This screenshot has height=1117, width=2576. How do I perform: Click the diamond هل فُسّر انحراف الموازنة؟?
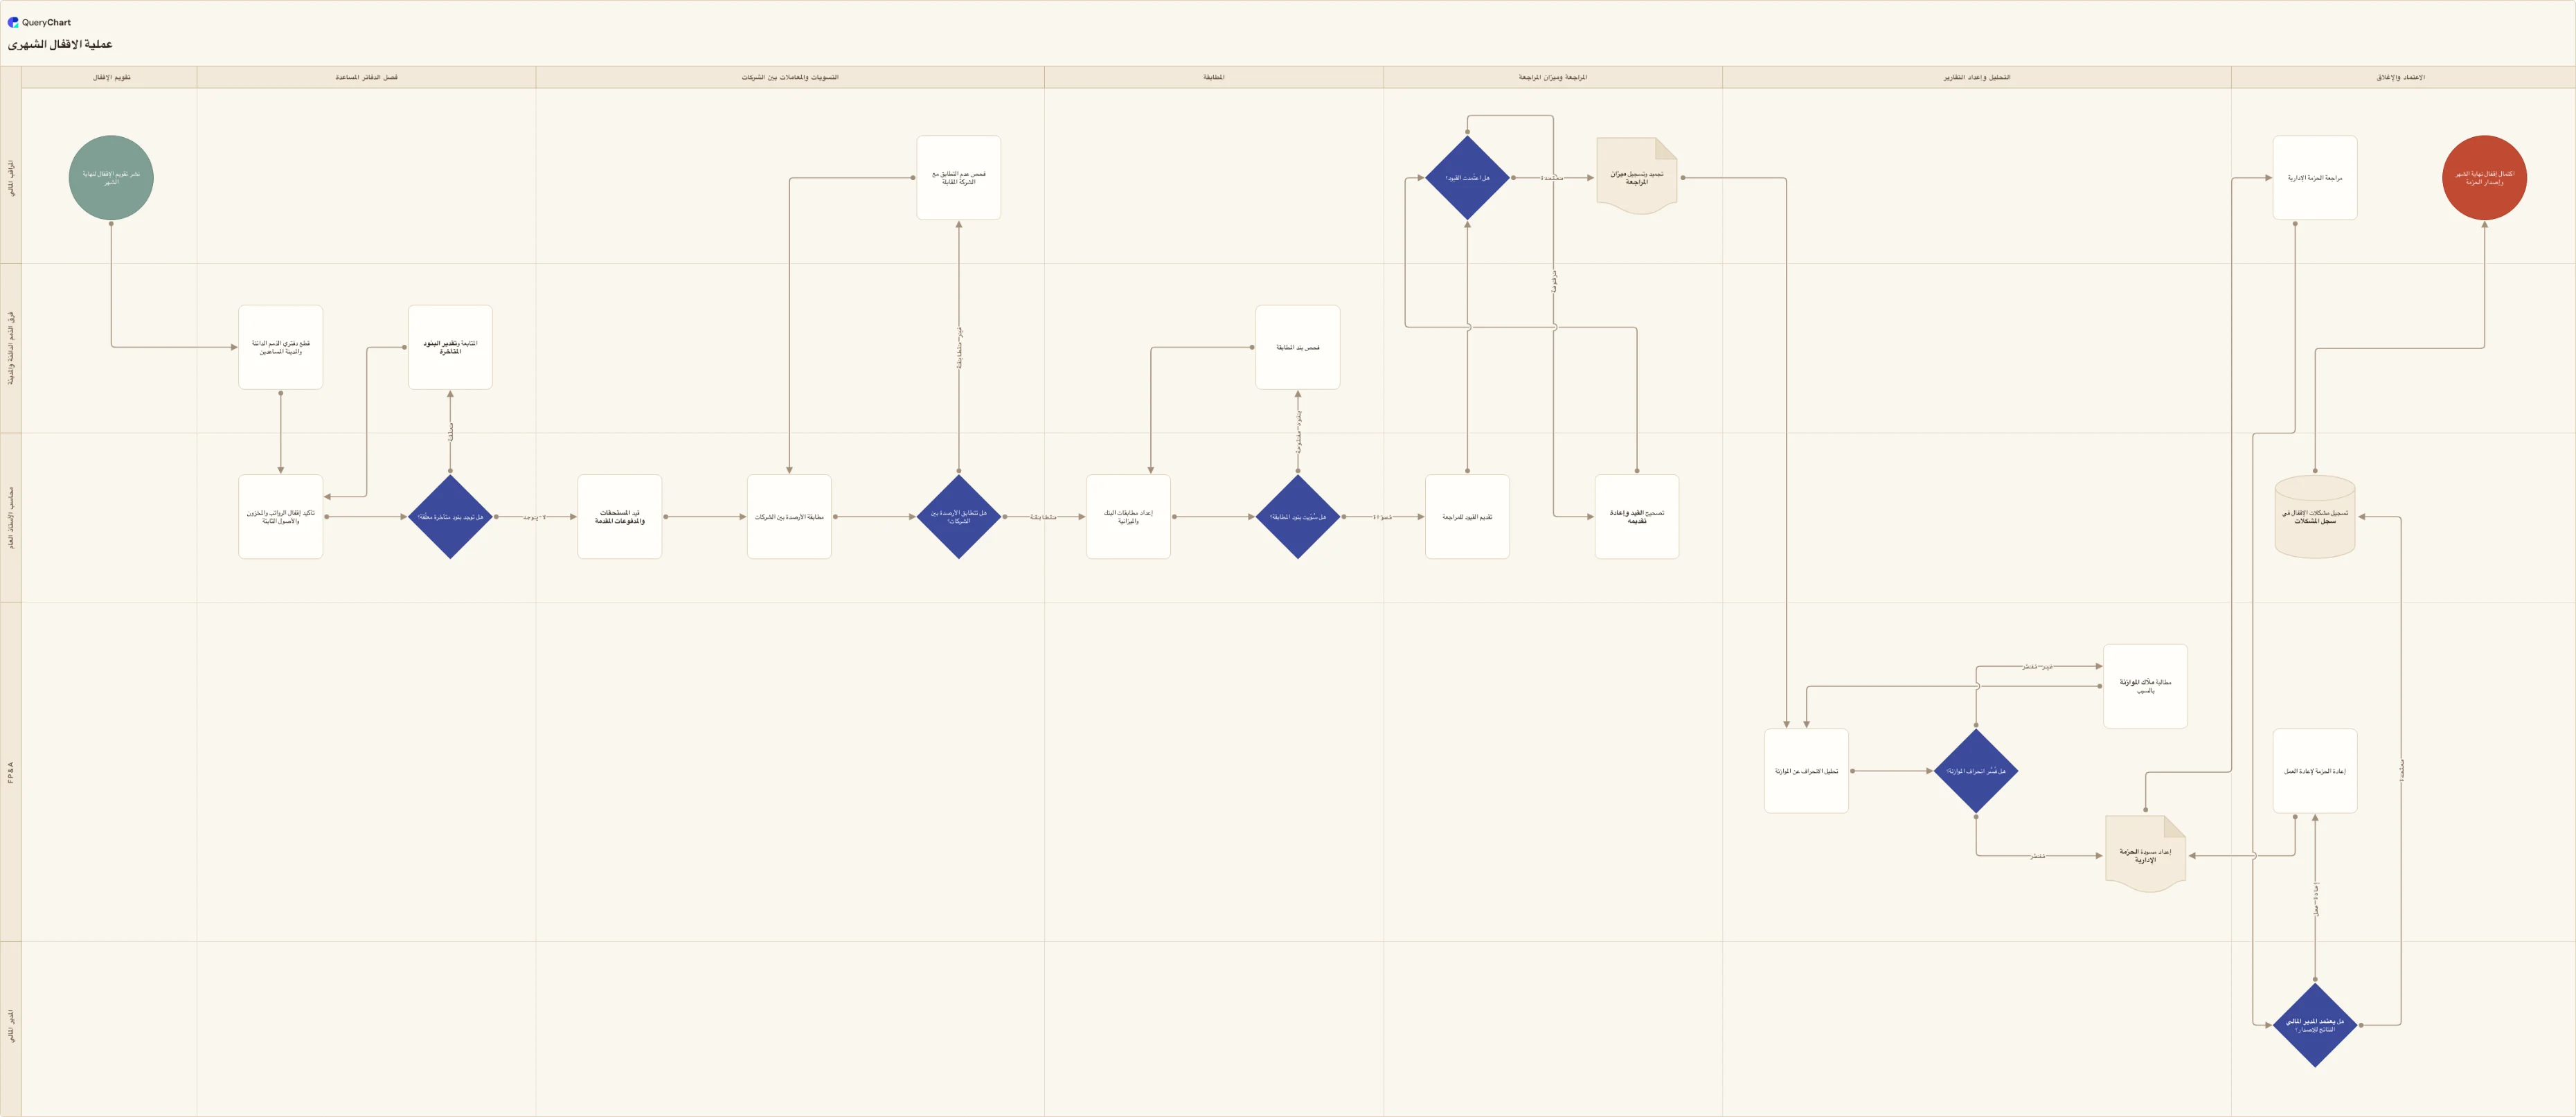click(1976, 771)
